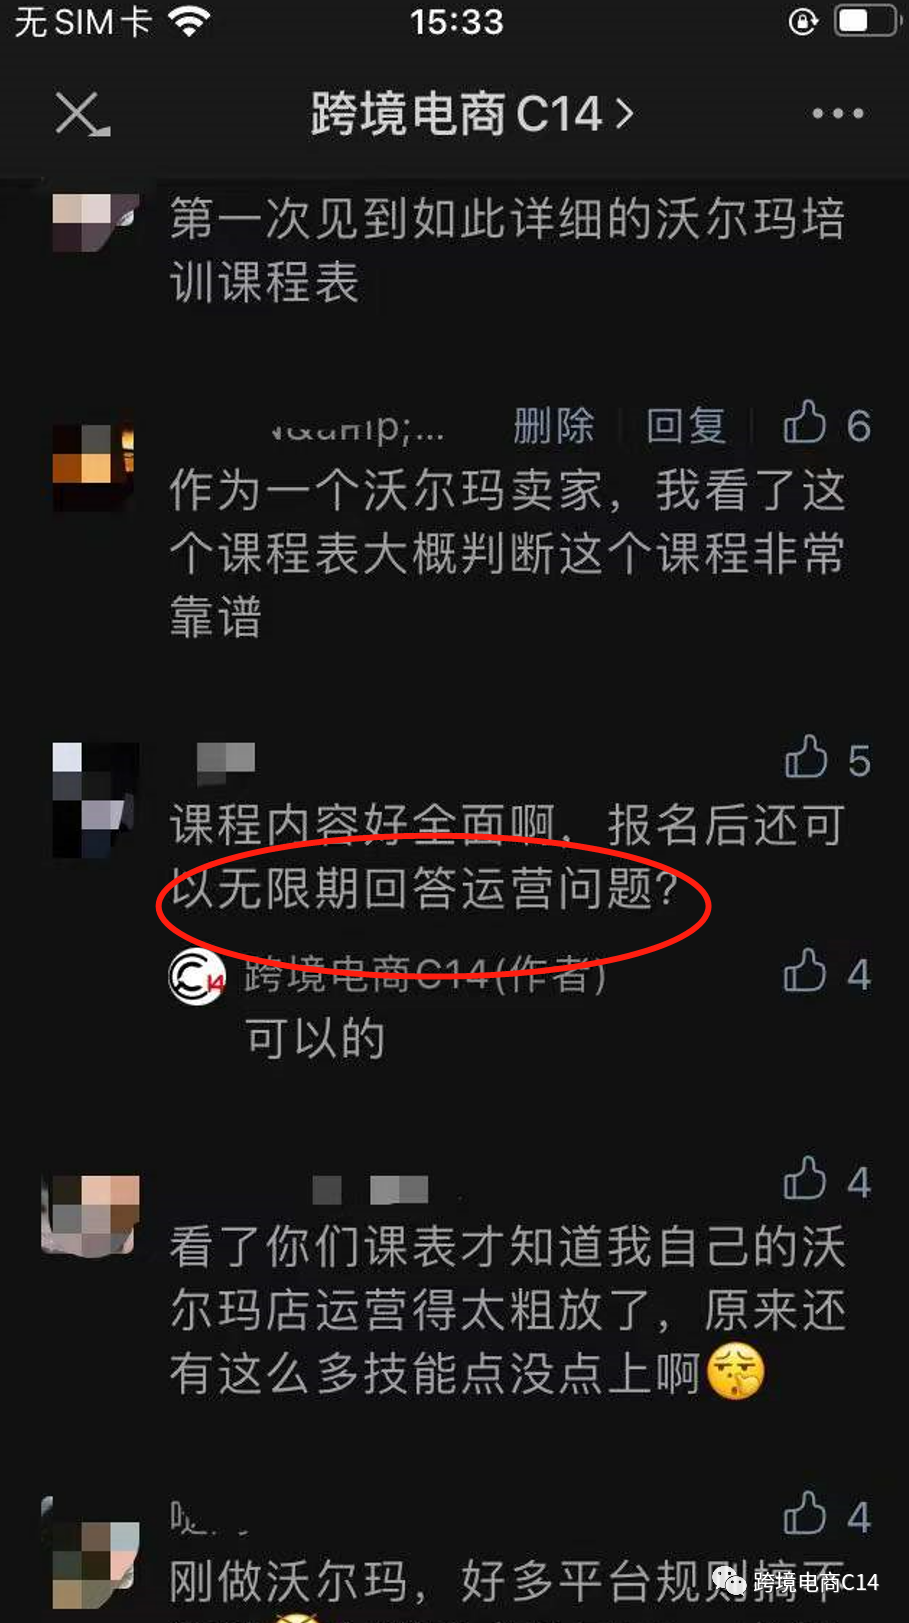Image resolution: width=909 pixels, height=1623 pixels.
Task: Tap the Wi-Fi icon in status bar
Action: click(x=190, y=21)
